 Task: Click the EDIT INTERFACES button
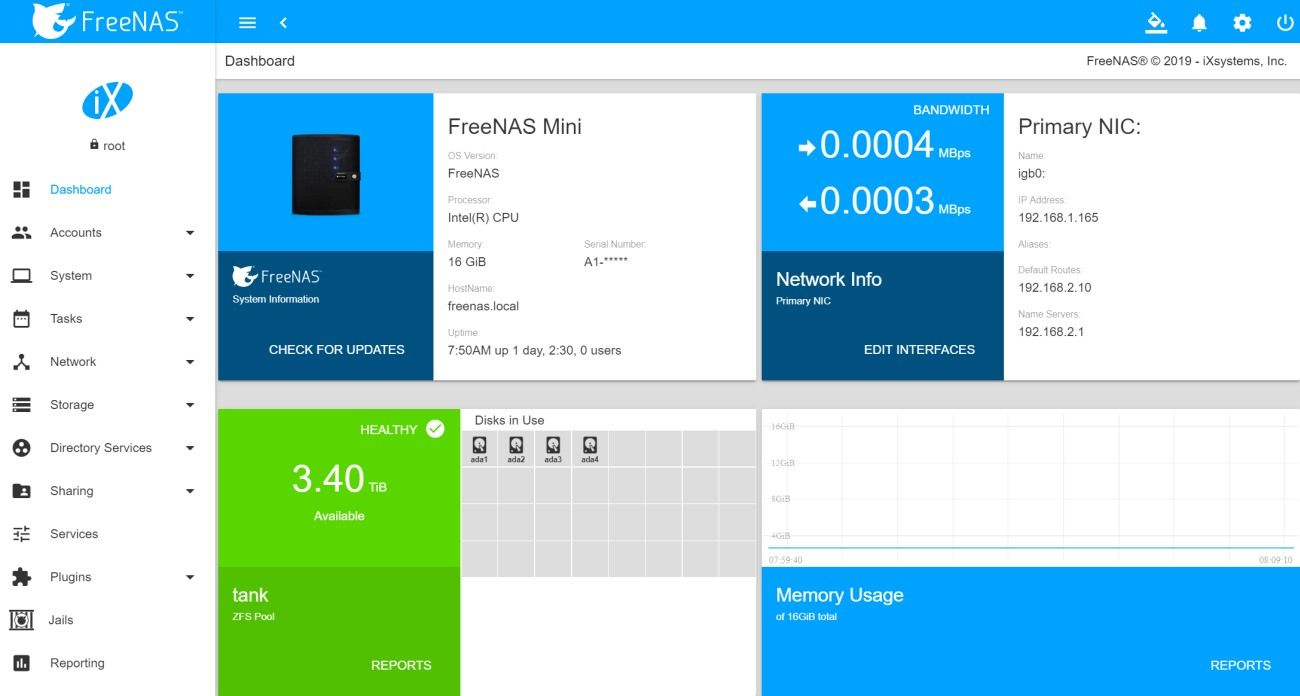click(919, 349)
